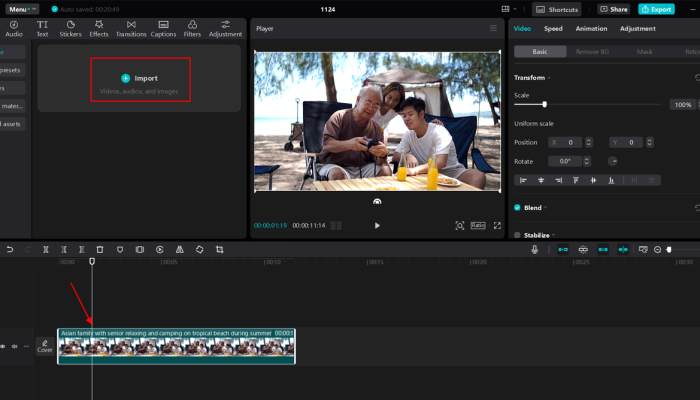
Task: Toggle track visibility eye icon
Action: [2, 346]
